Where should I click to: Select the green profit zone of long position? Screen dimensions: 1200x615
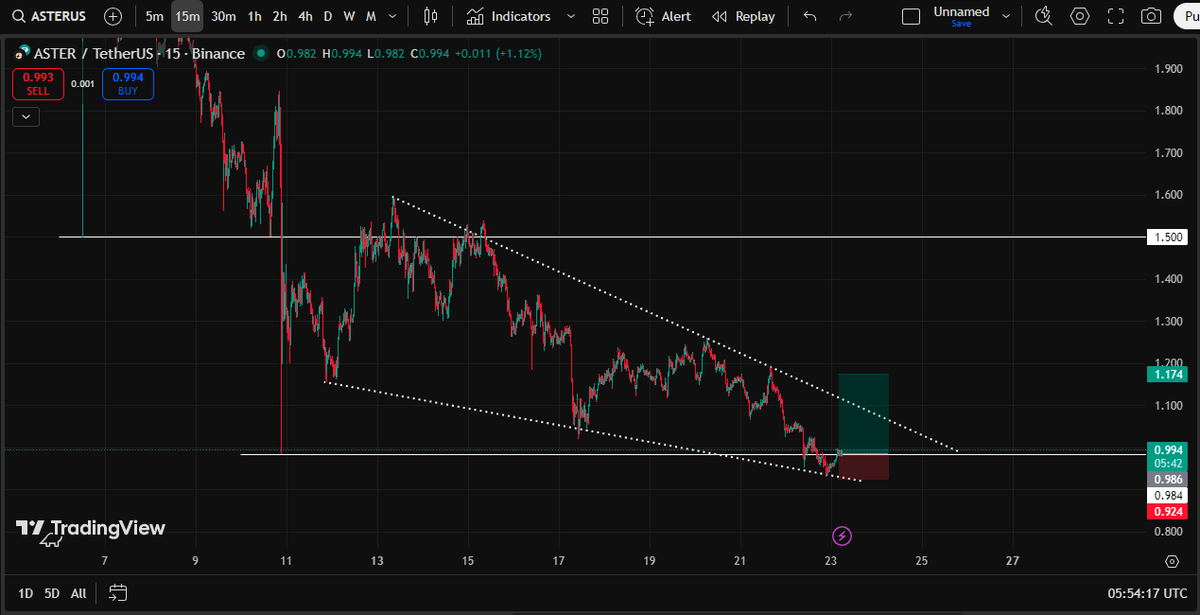tap(863, 413)
